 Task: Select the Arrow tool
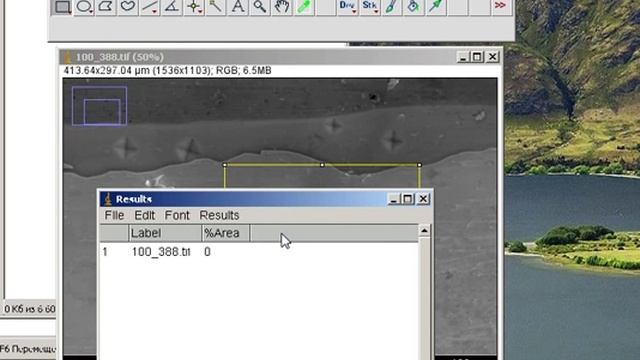436,6
